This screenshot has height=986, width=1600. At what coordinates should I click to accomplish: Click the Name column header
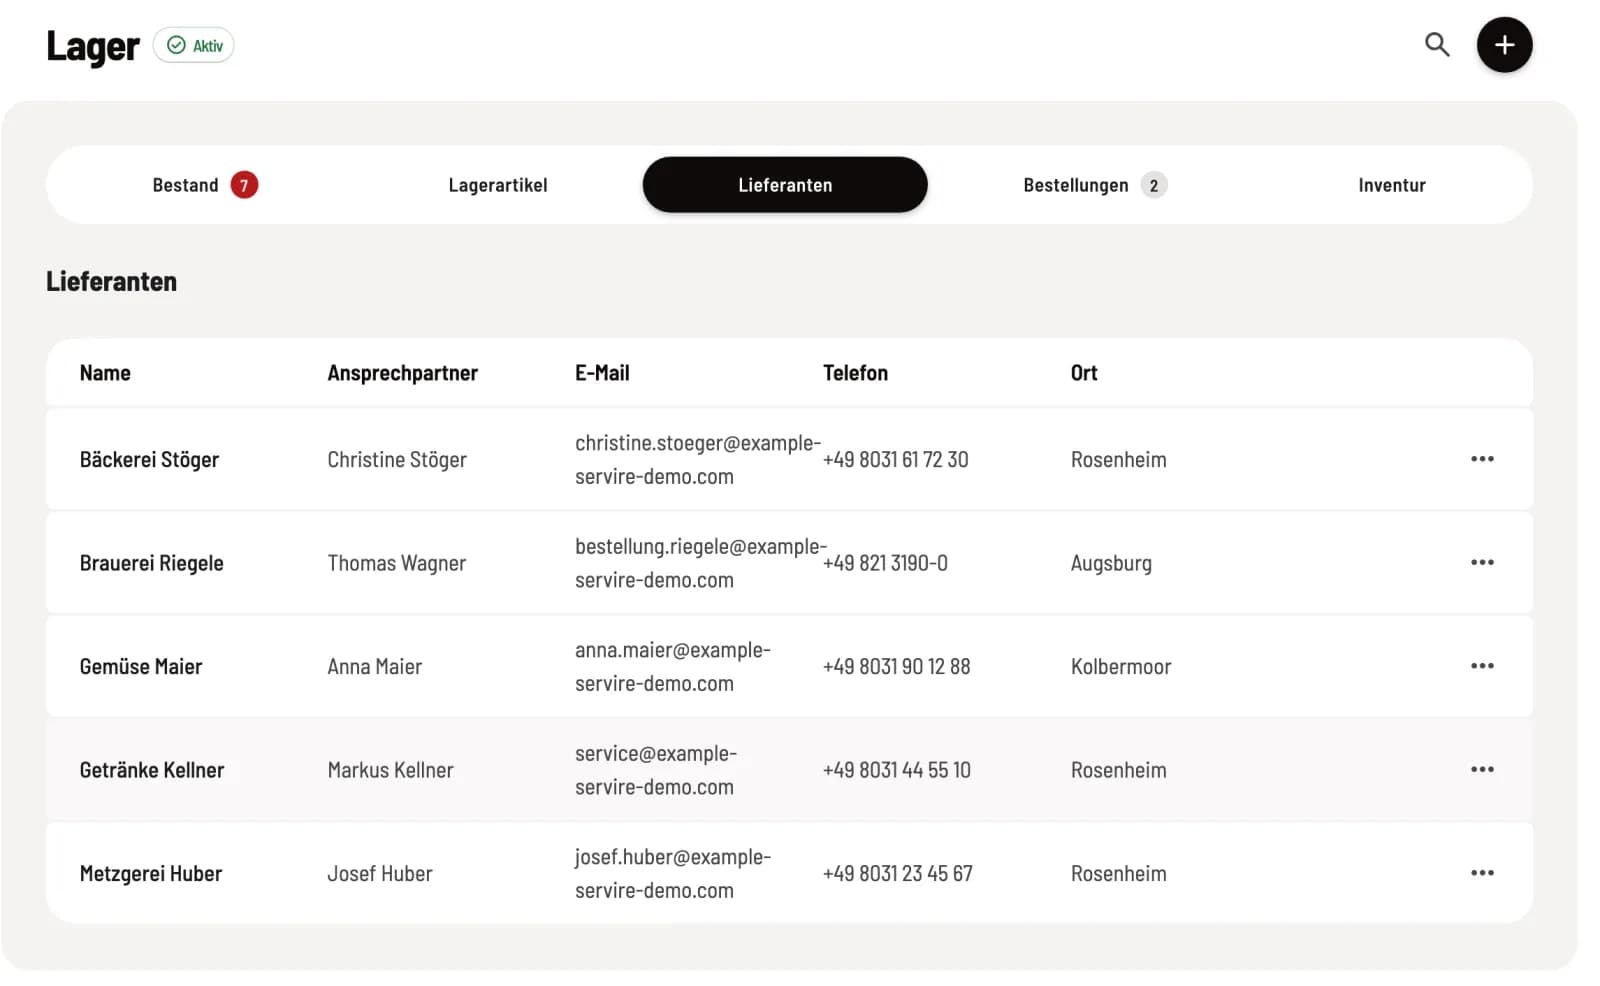pyautogui.click(x=105, y=373)
